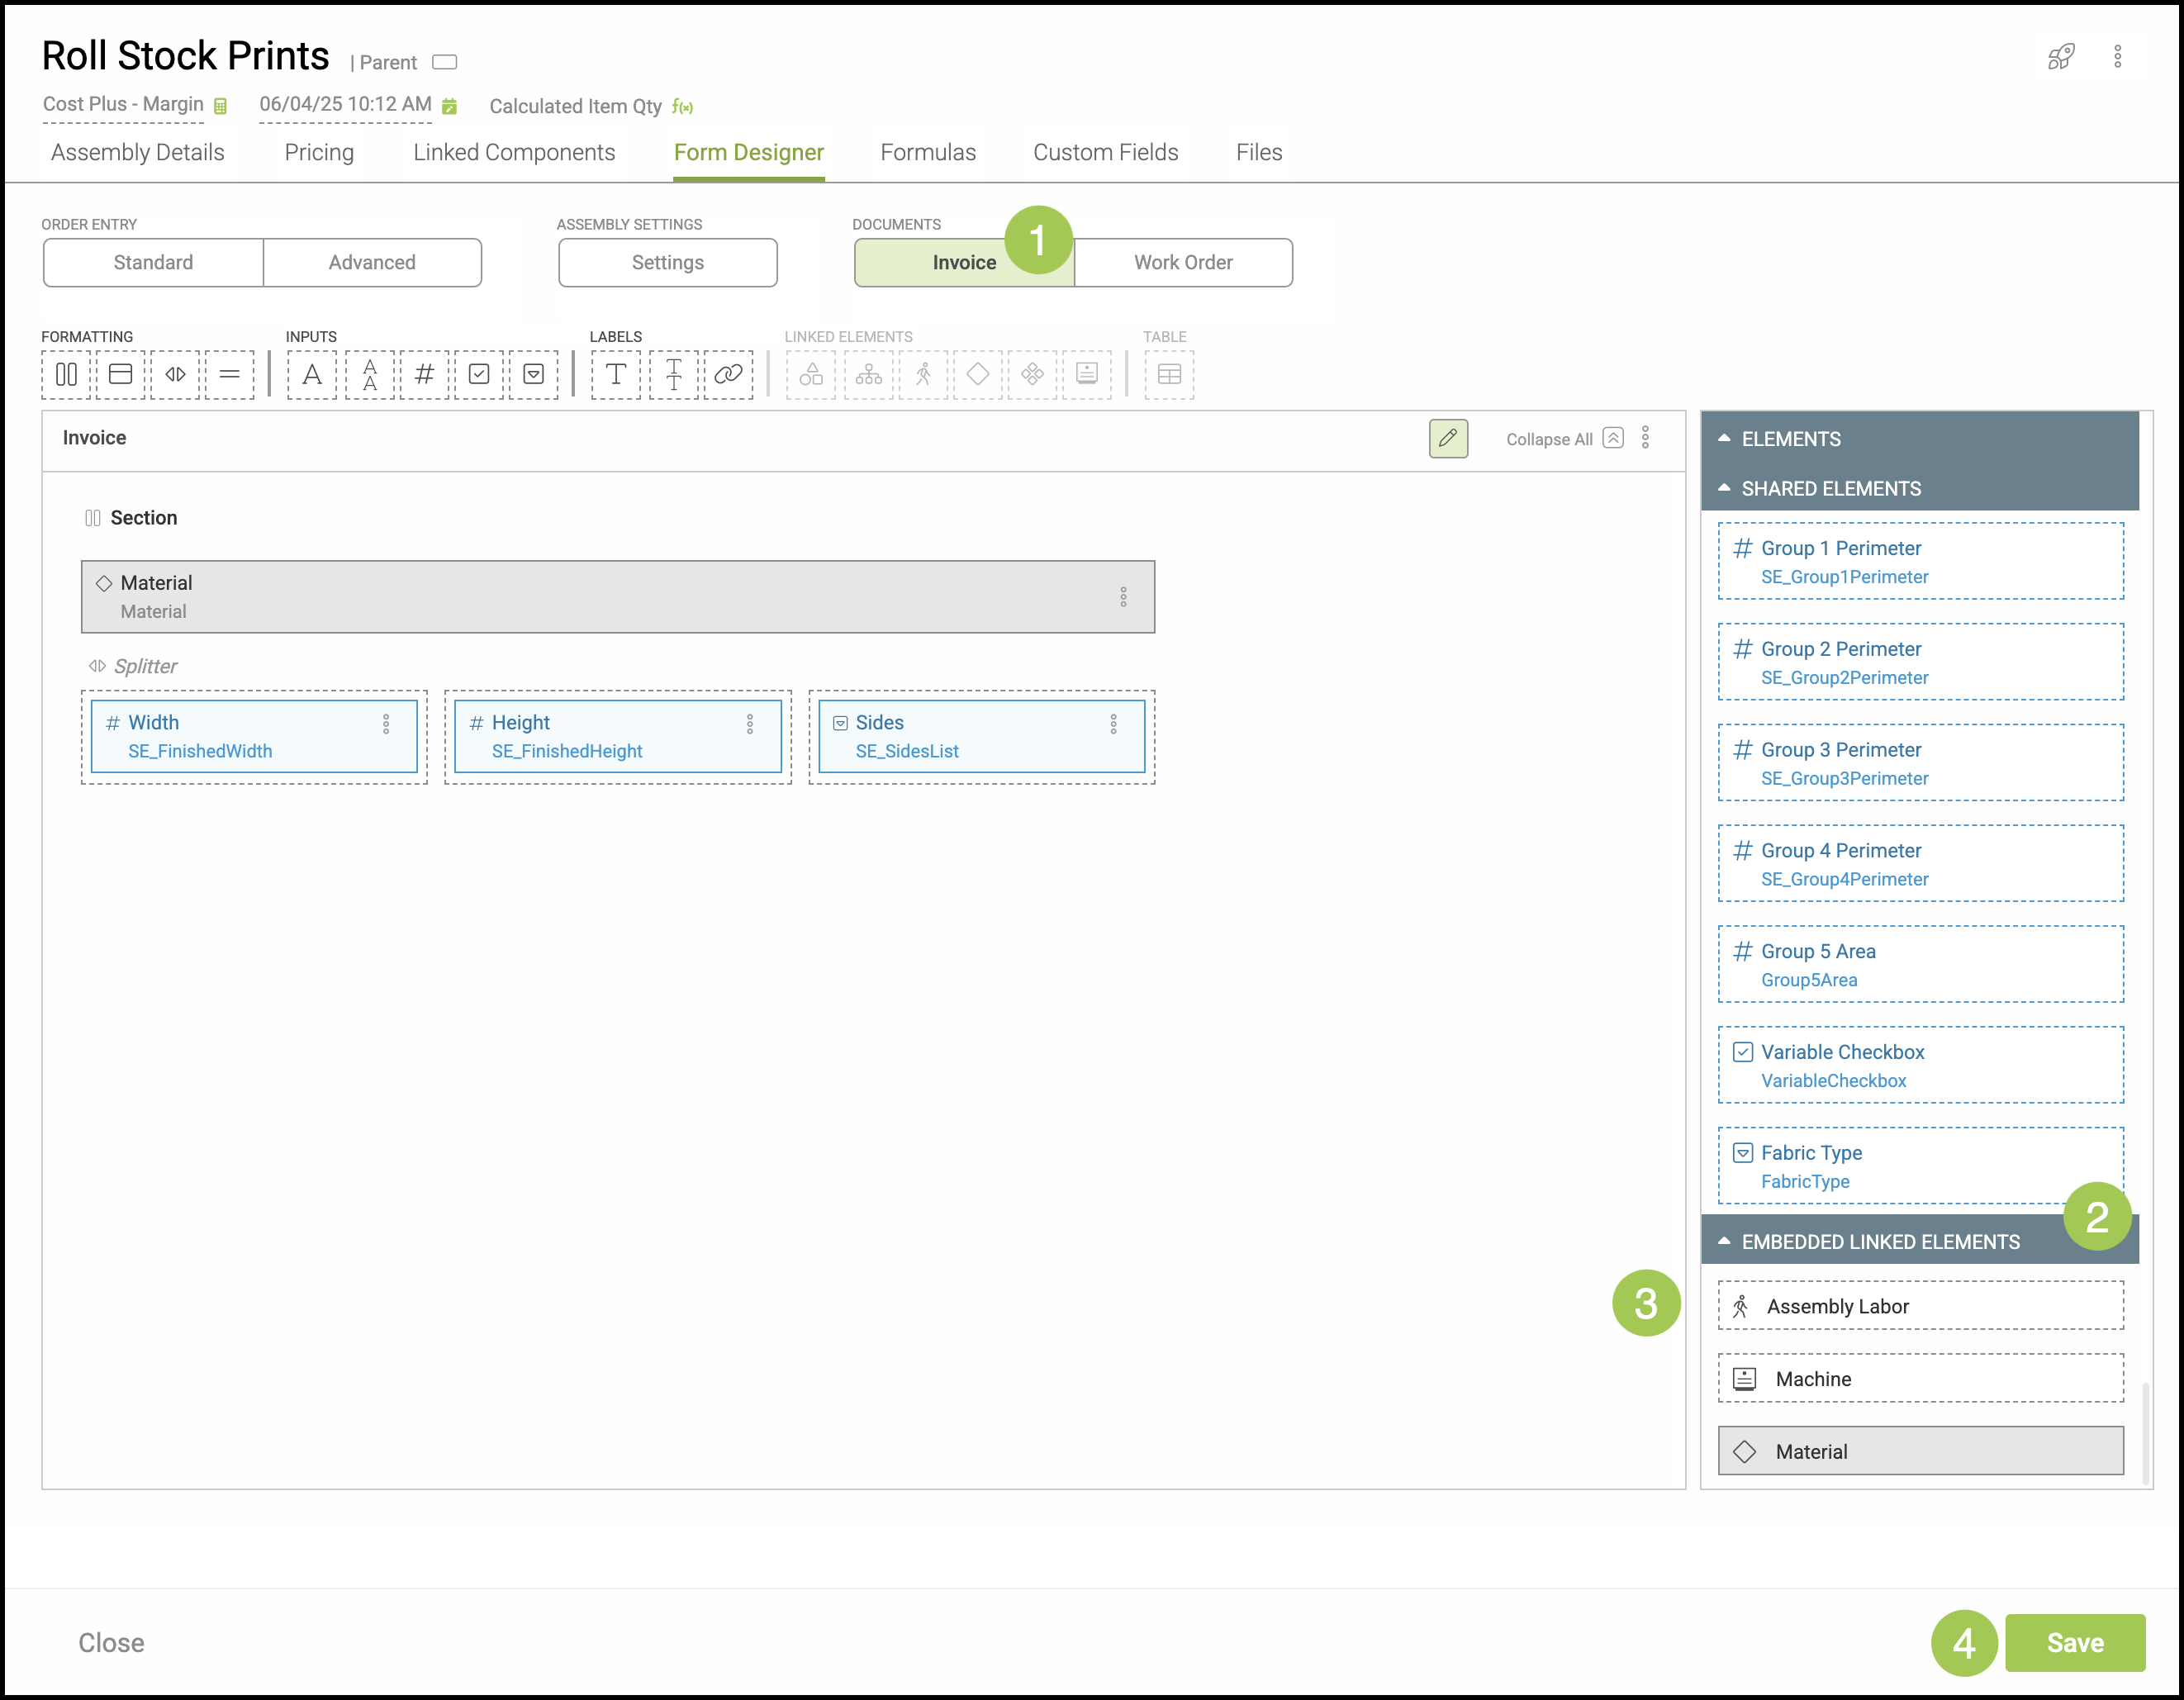Click the pencil edit icon

pyautogui.click(x=1447, y=439)
